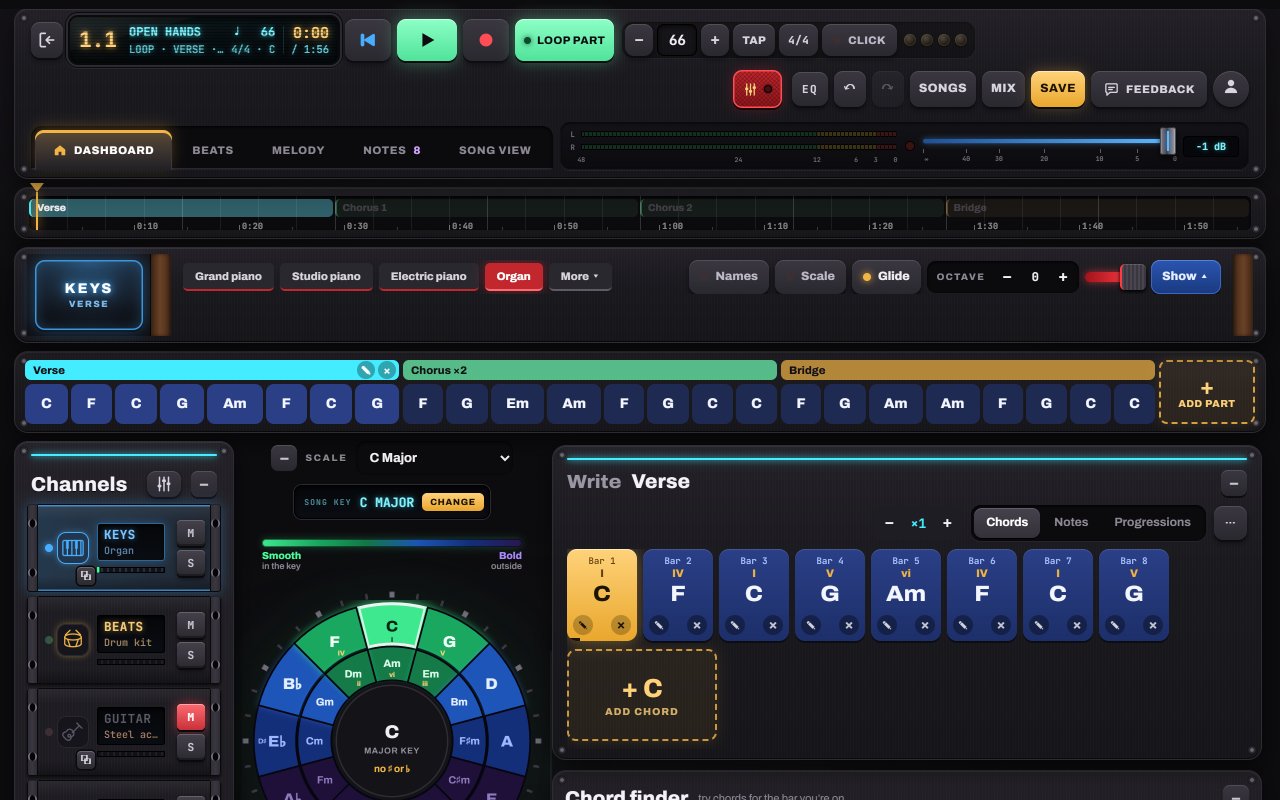1280x800 pixels.
Task: Open the channel mixer sliders icon
Action: tap(164, 484)
